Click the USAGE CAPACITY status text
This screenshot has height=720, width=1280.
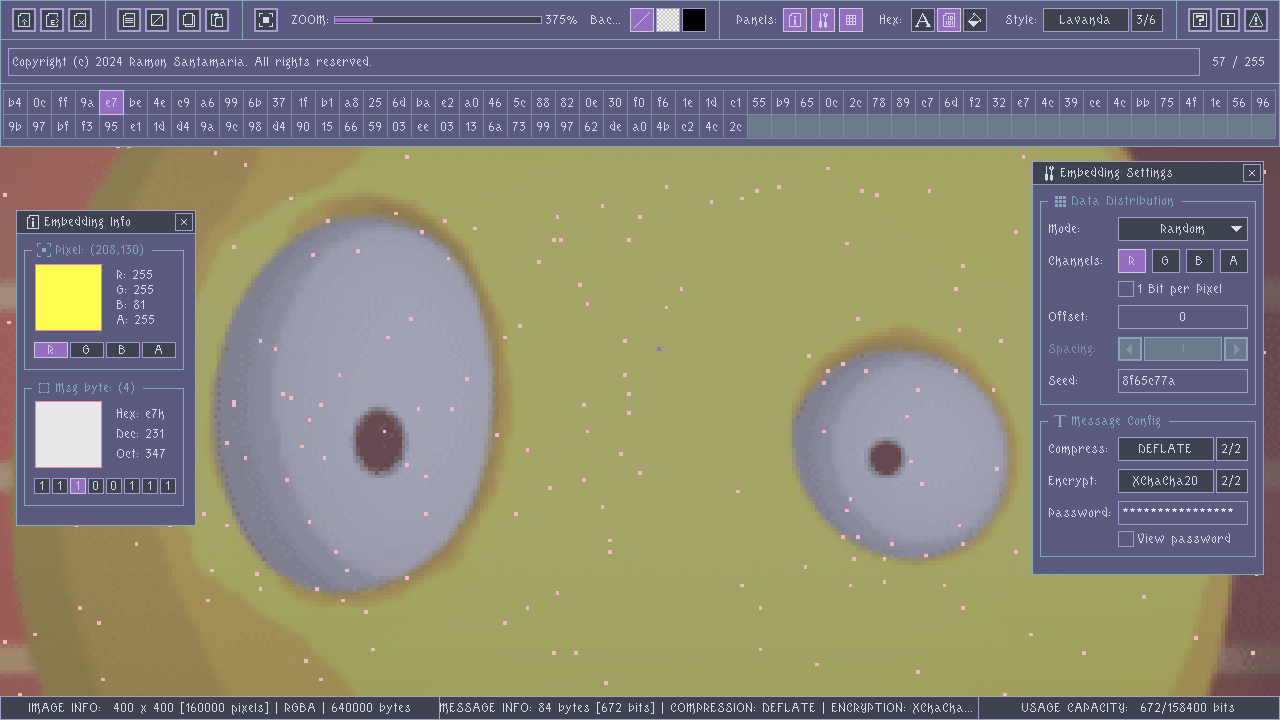1128,707
